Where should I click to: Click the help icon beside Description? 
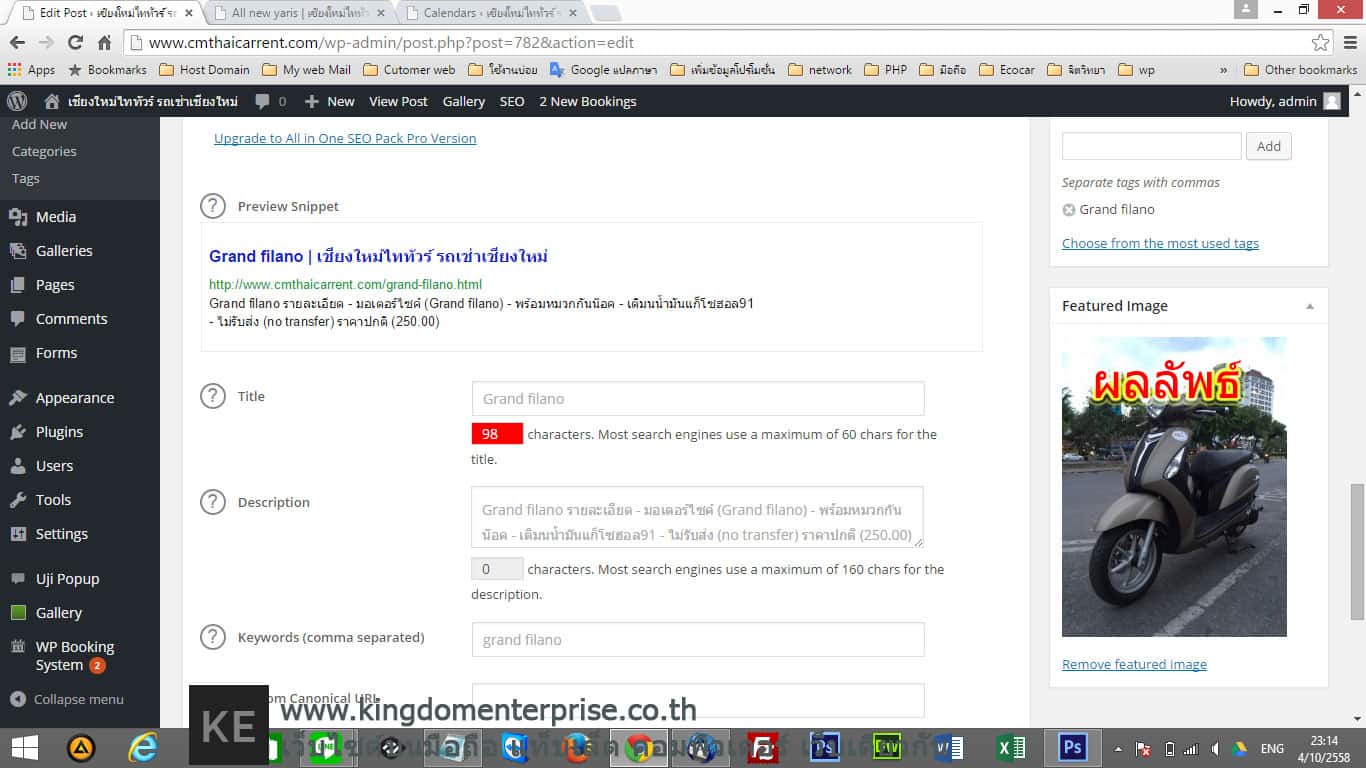pos(213,502)
